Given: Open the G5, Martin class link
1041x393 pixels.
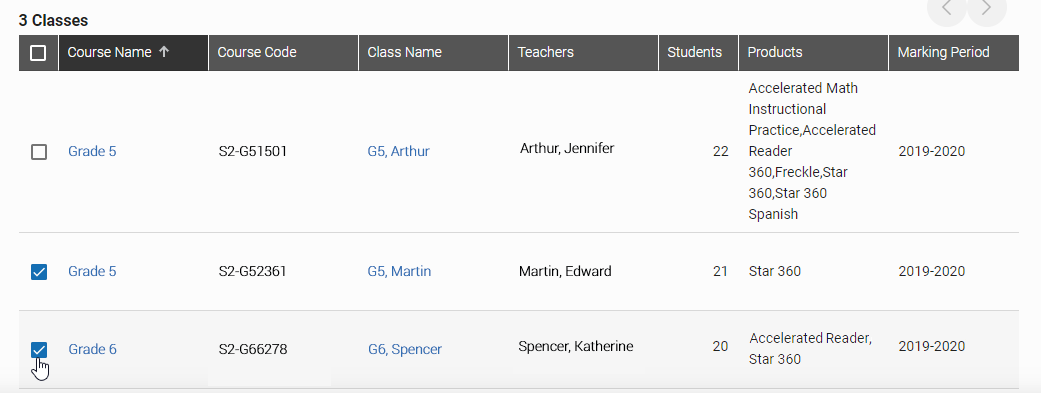Looking at the screenshot, I should point(399,271).
